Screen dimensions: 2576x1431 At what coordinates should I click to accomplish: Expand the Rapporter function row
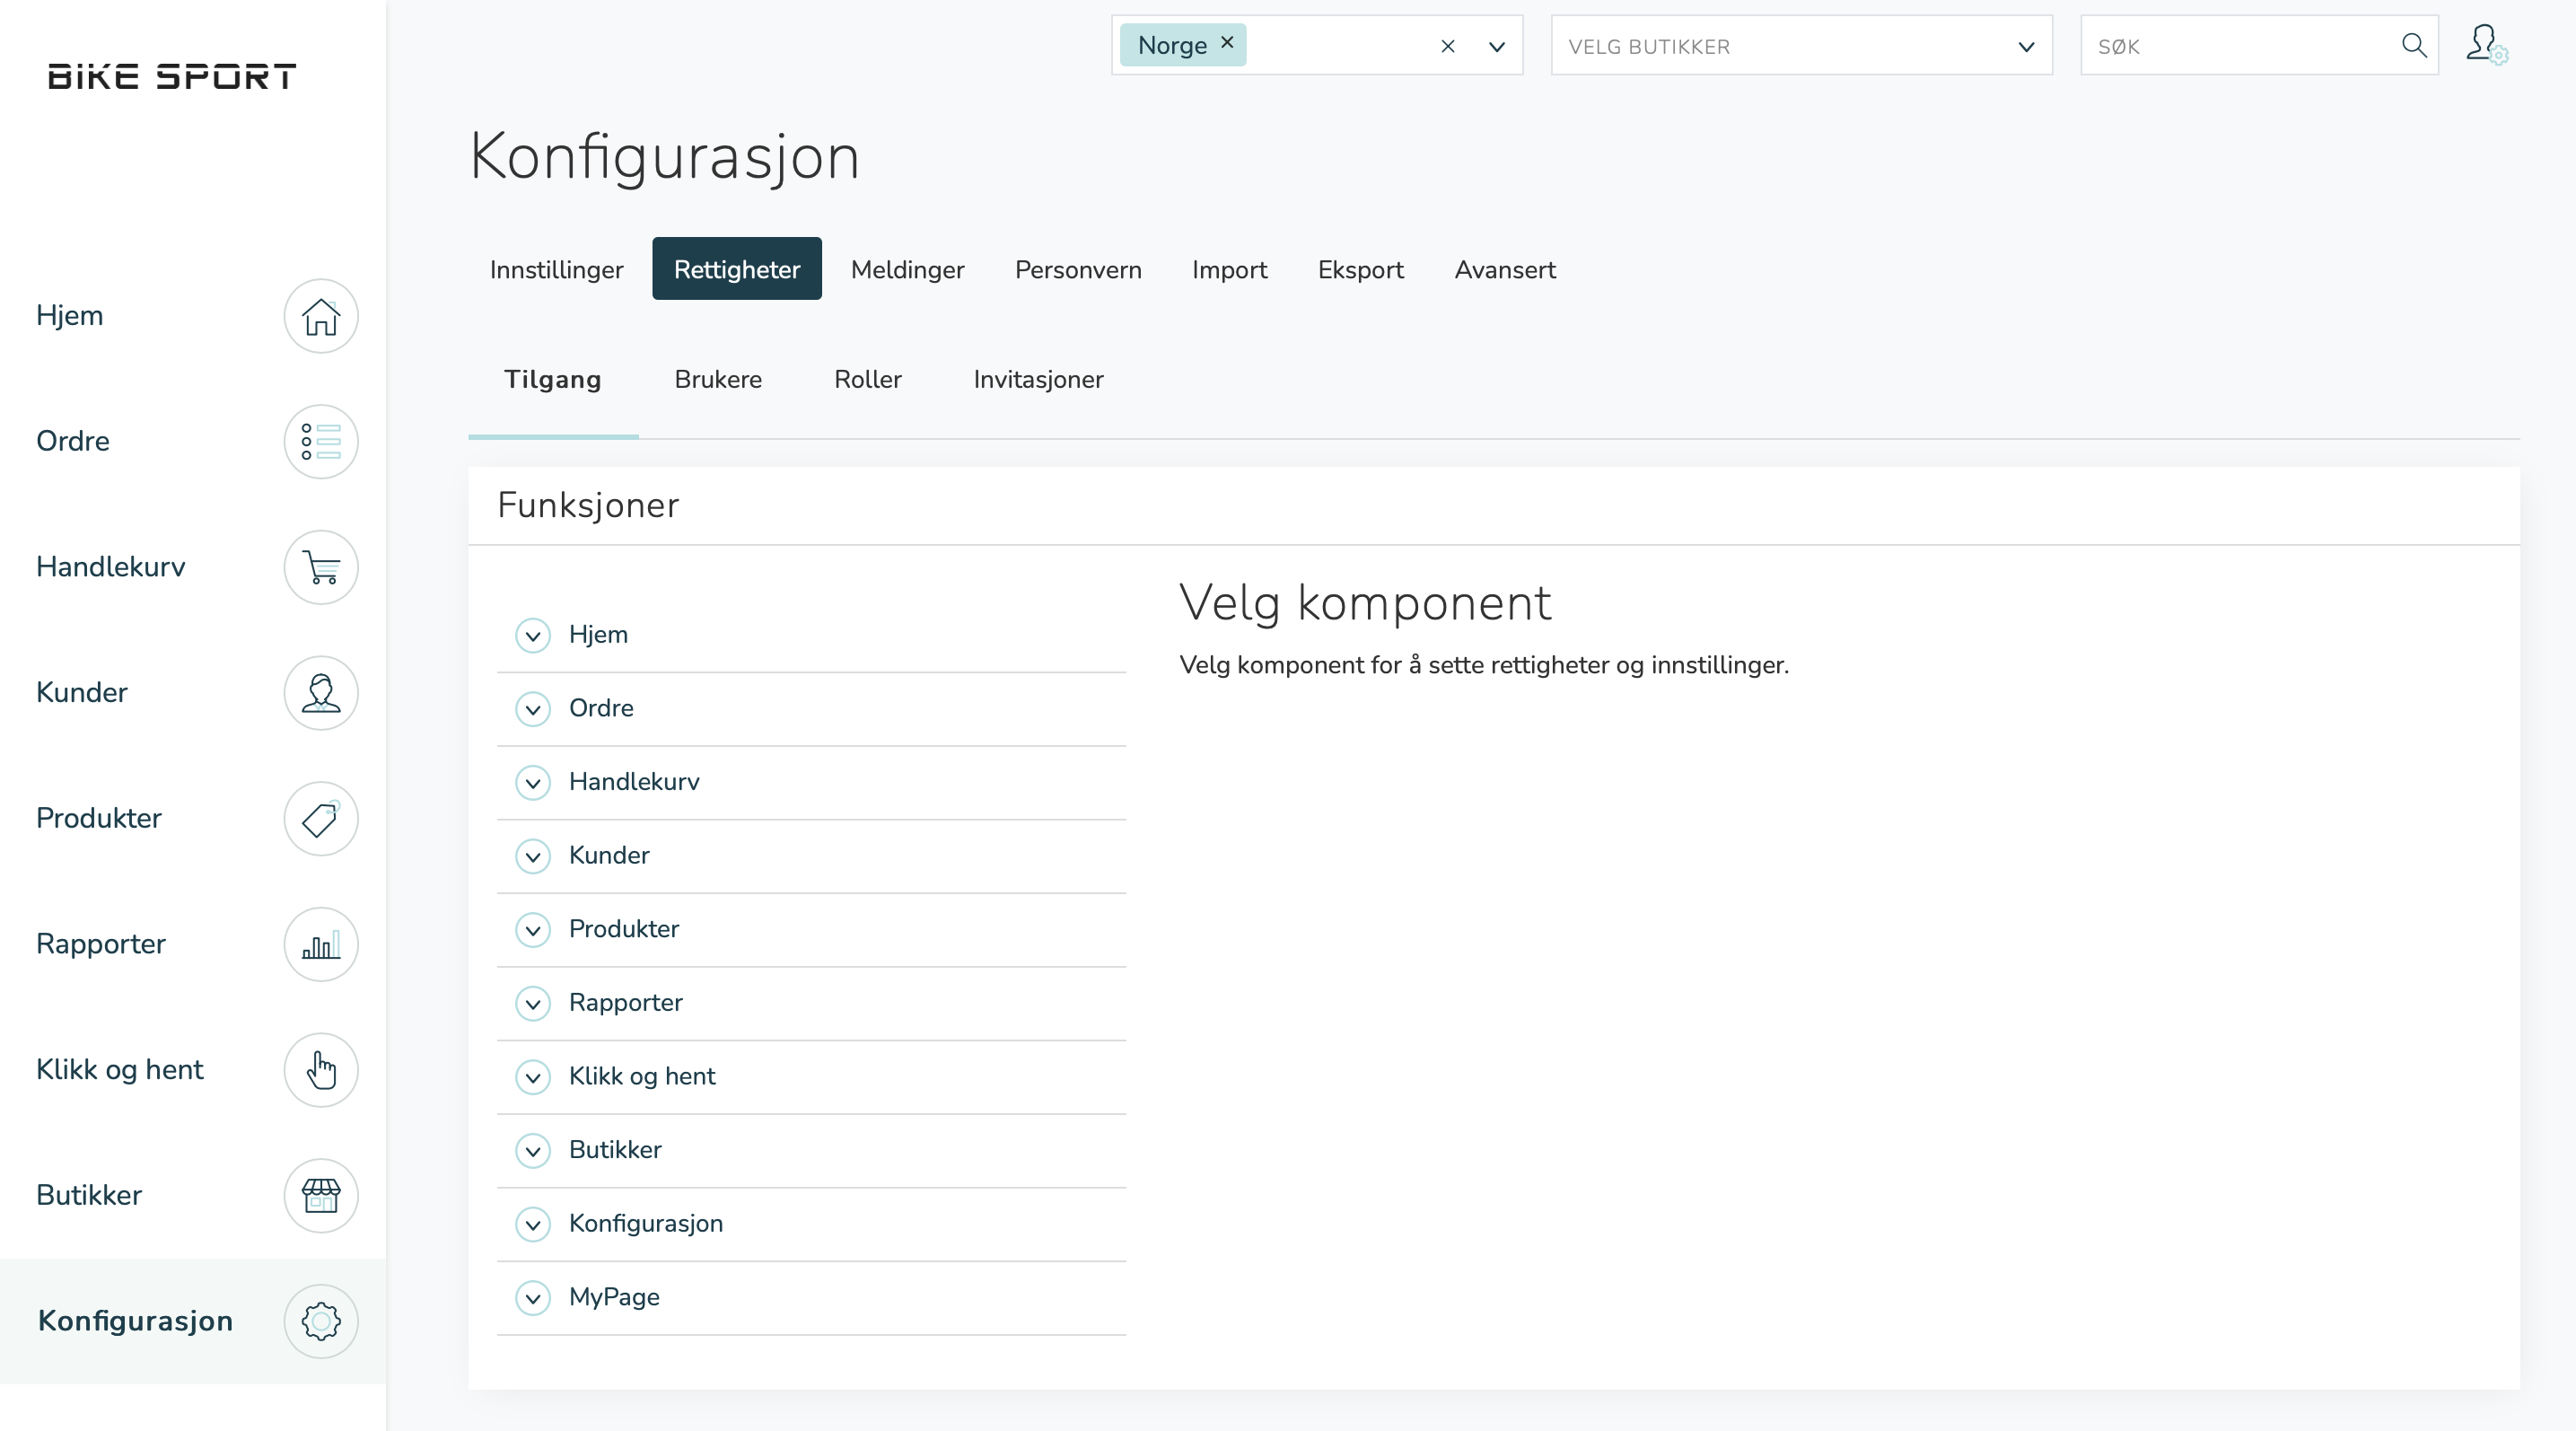pyautogui.click(x=533, y=1003)
